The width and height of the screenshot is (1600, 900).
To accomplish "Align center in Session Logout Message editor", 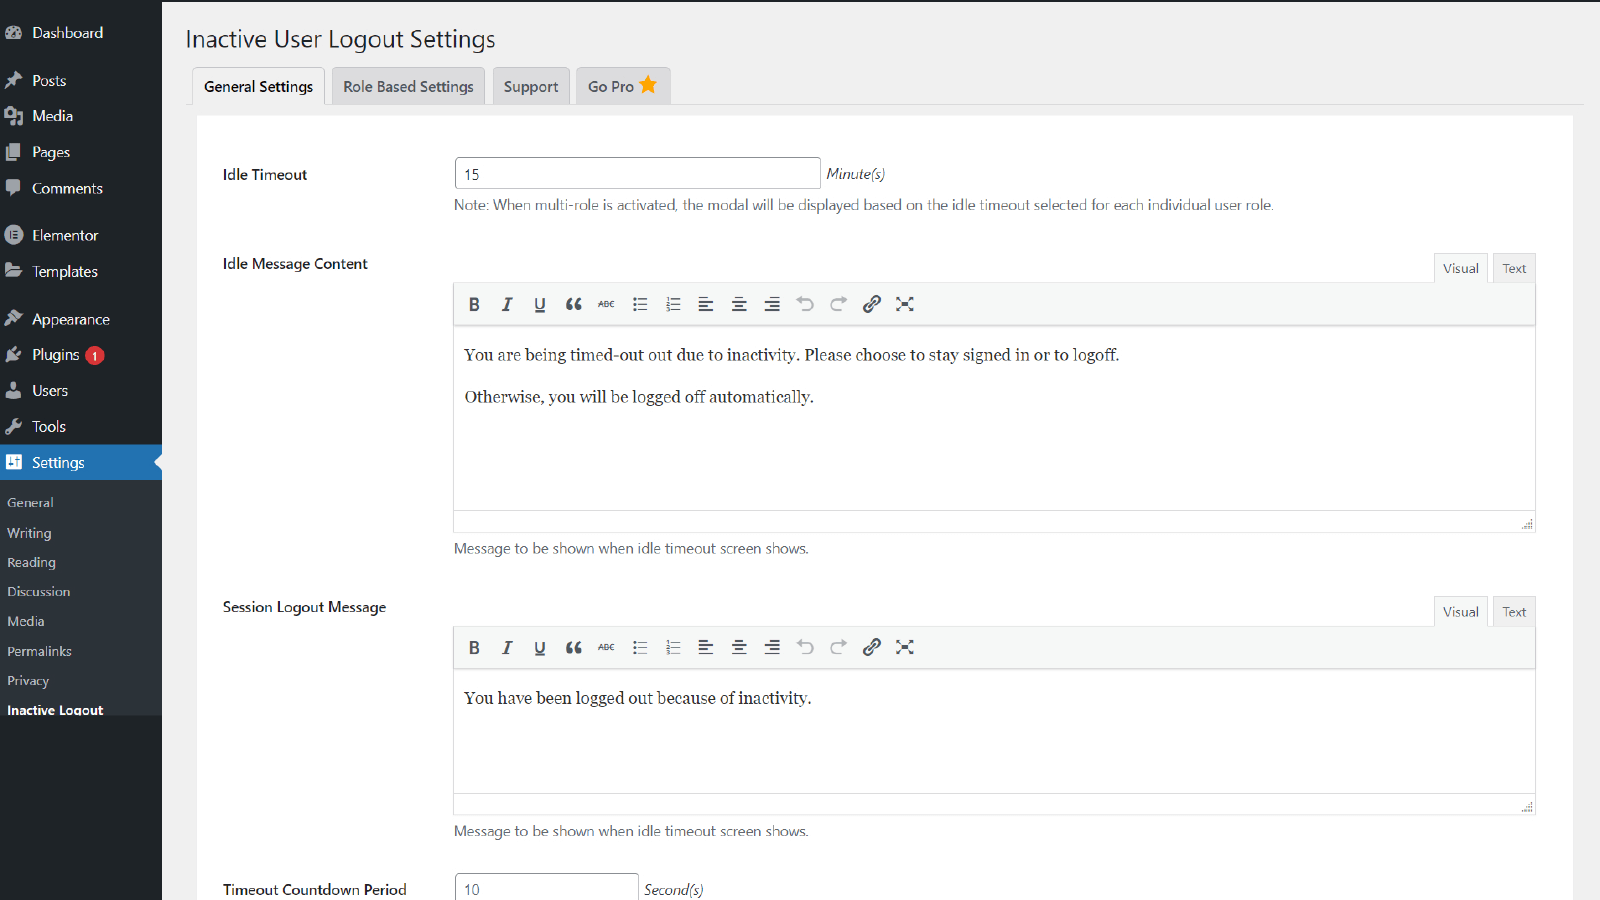I will [739, 647].
